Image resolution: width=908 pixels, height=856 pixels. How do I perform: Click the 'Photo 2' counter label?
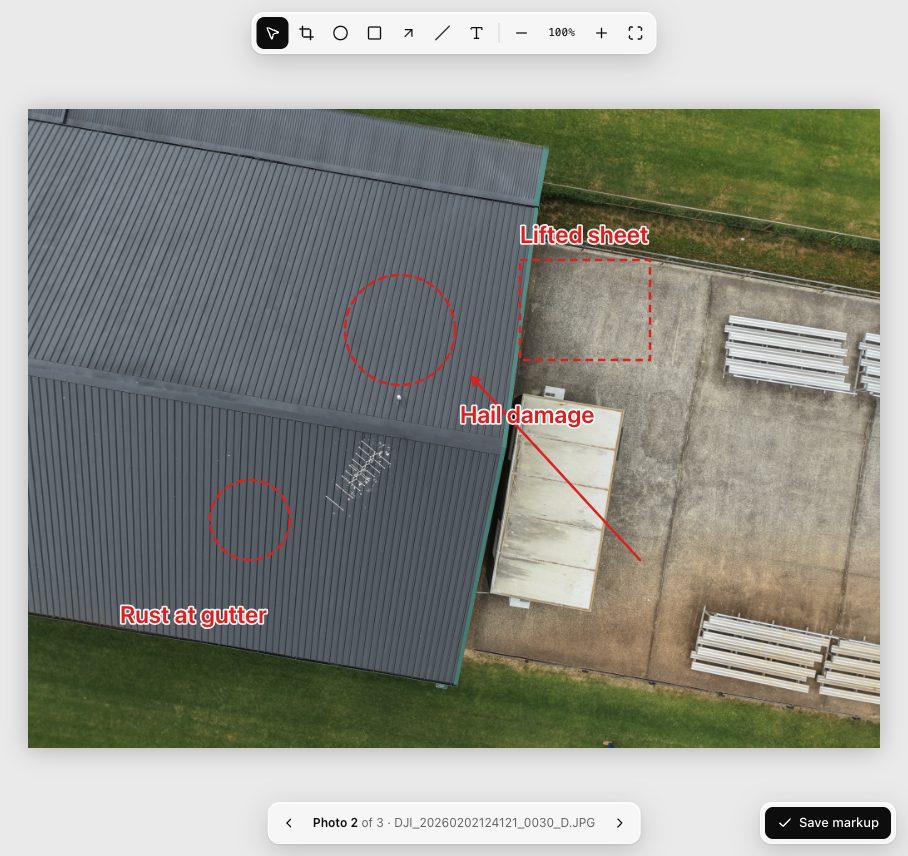335,823
